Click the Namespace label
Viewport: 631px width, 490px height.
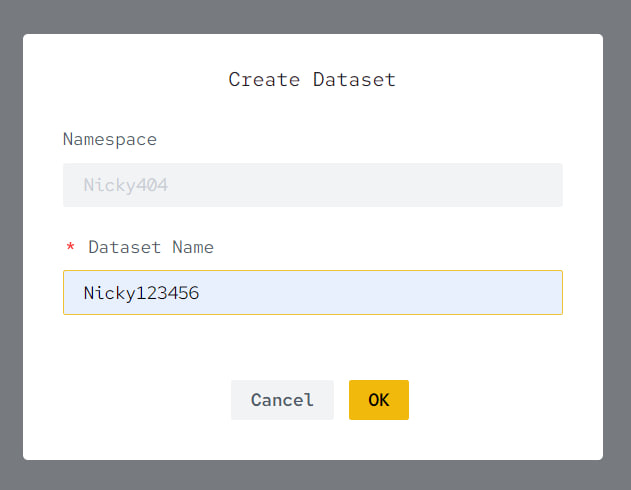coord(110,140)
